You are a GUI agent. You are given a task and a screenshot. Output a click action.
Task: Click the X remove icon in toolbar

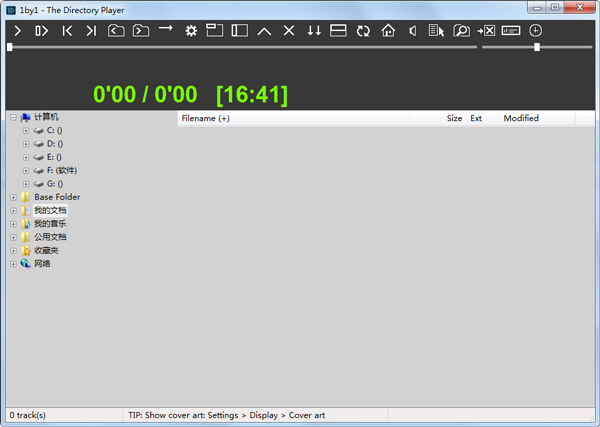[x=289, y=31]
